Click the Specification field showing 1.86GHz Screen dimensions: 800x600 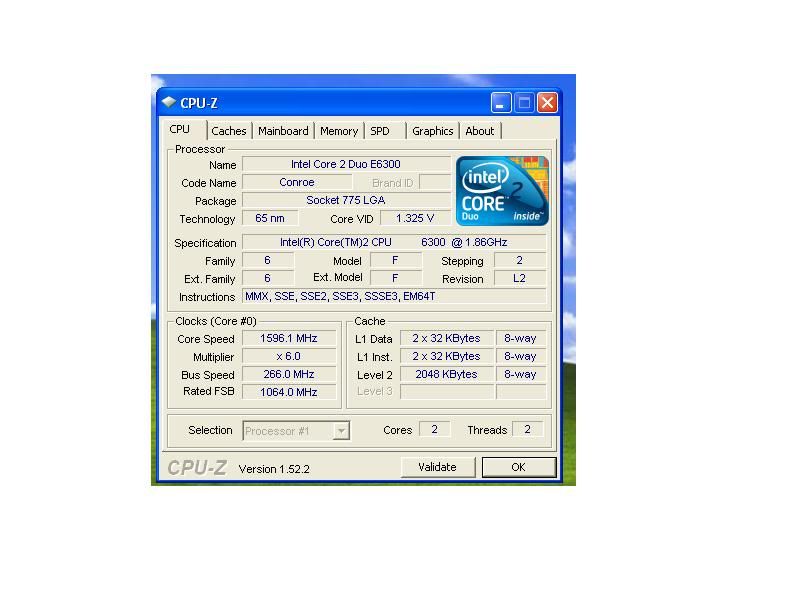pos(394,242)
